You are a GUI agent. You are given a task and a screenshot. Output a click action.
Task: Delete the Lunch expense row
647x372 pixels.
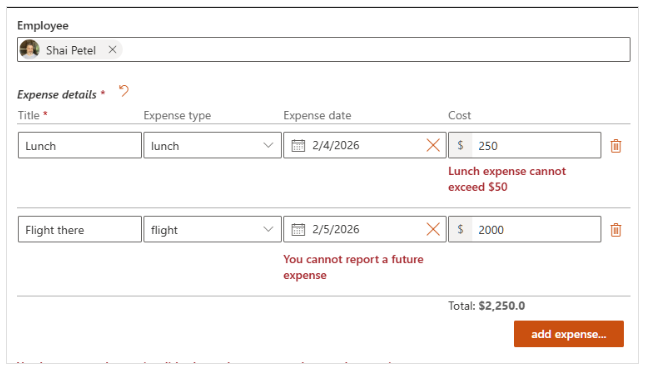616,146
